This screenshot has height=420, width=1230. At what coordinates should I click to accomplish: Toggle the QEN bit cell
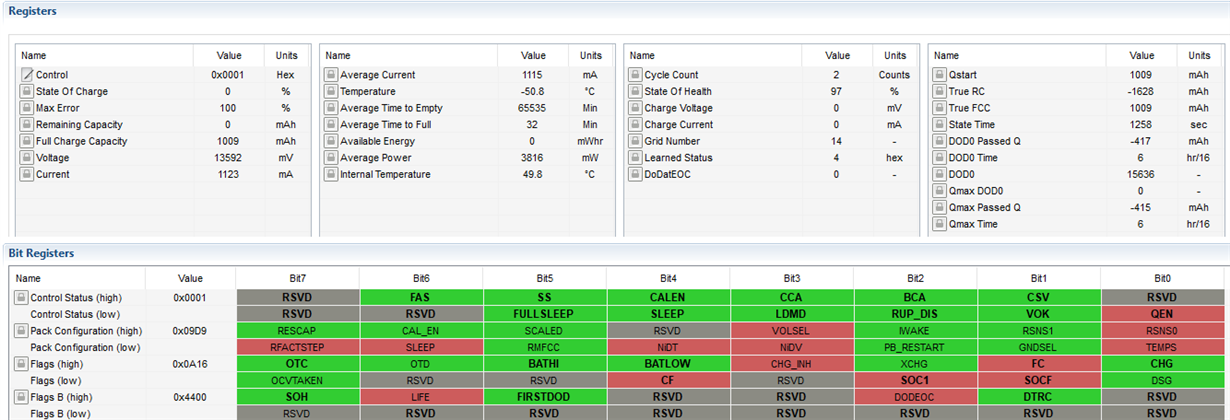point(1163,313)
